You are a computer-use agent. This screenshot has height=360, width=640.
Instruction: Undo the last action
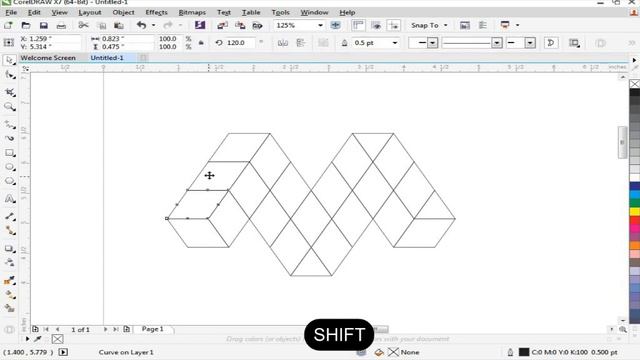(141, 25)
